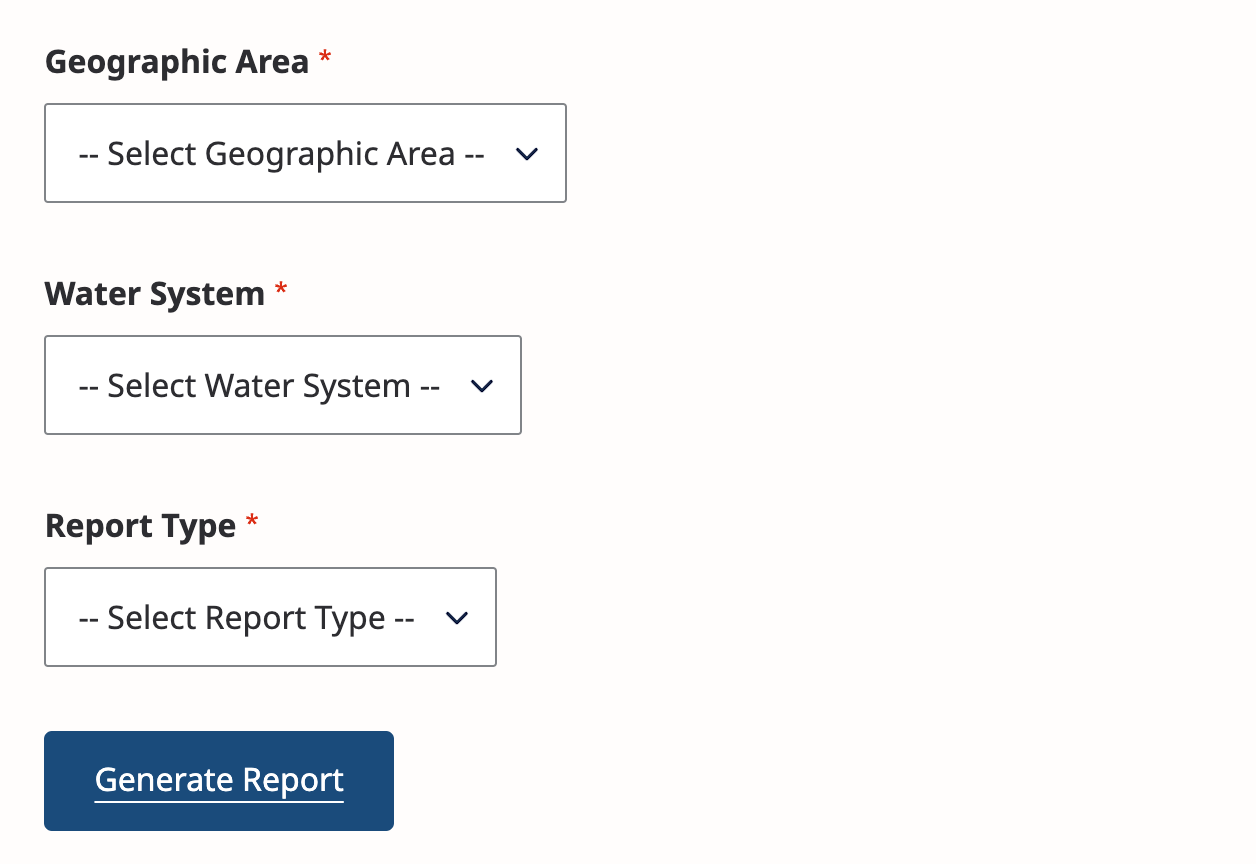The width and height of the screenshot is (1256, 864).
Task: Open the Report Type dropdown
Action: (x=270, y=617)
